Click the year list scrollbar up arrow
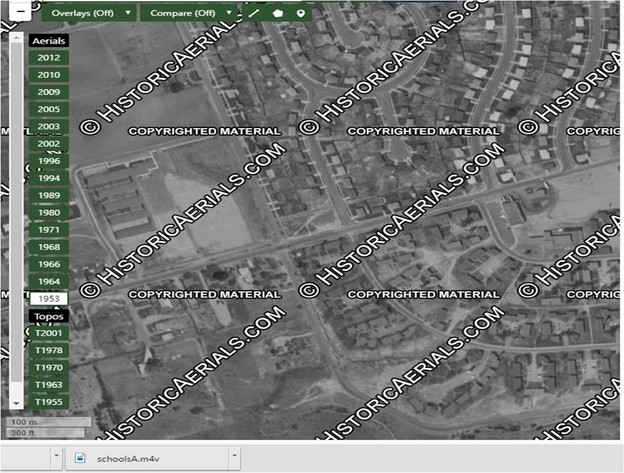624x473 pixels. point(16,38)
